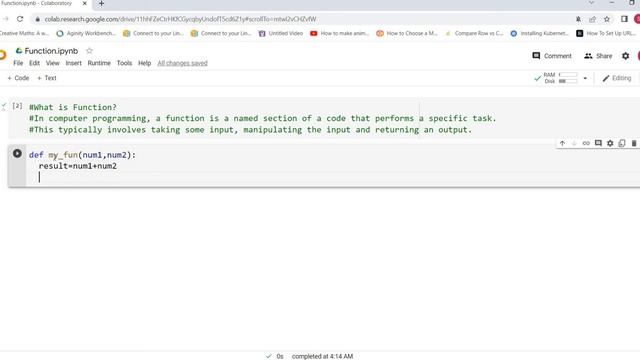The height and width of the screenshot is (360, 640).
Task: Click the comment line starting '#This typically involves'
Action: (250, 130)
